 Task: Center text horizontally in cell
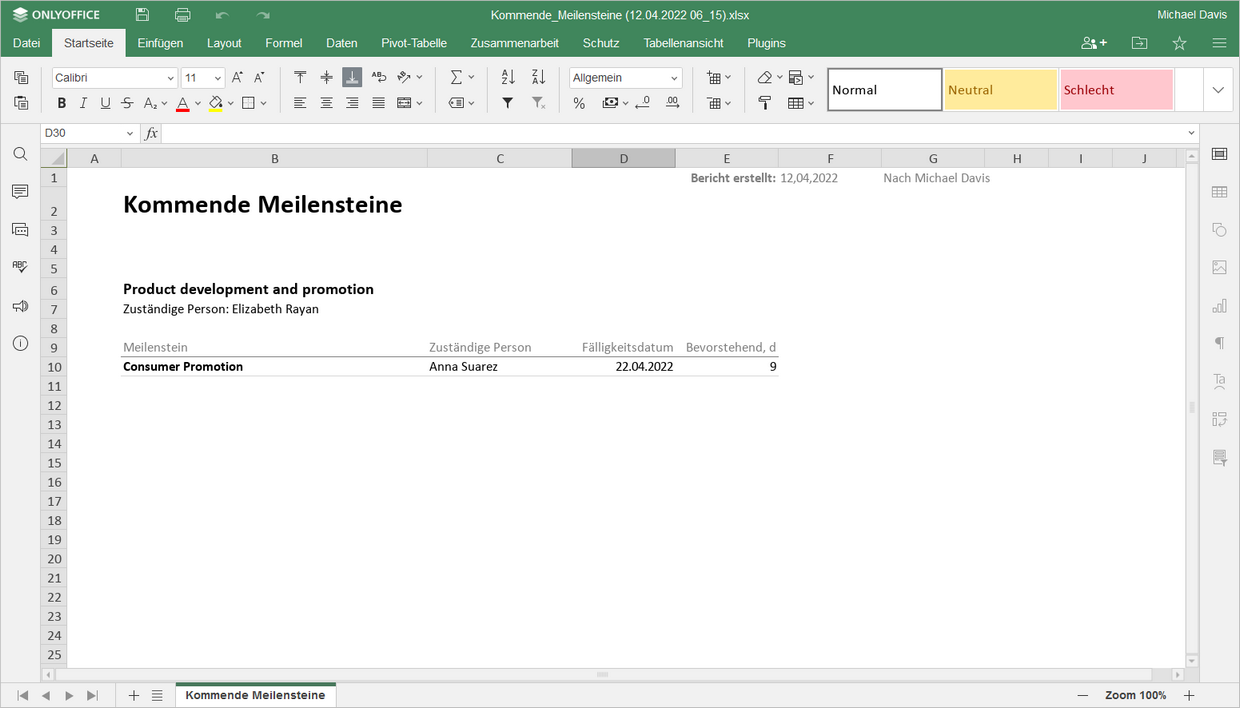pos(326,103)
